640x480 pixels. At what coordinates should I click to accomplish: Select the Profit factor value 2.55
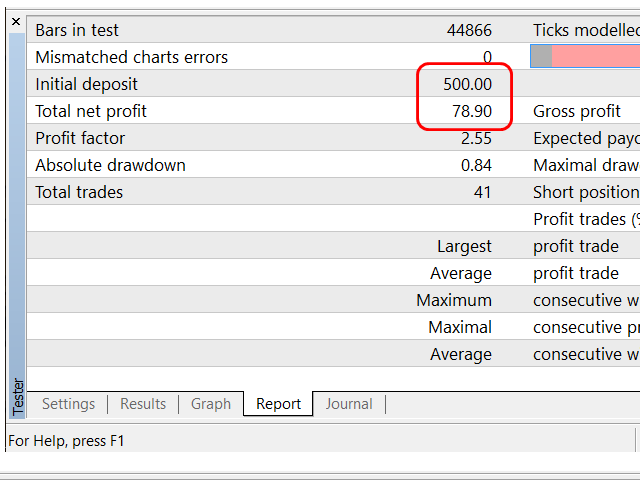click(476, 138)
